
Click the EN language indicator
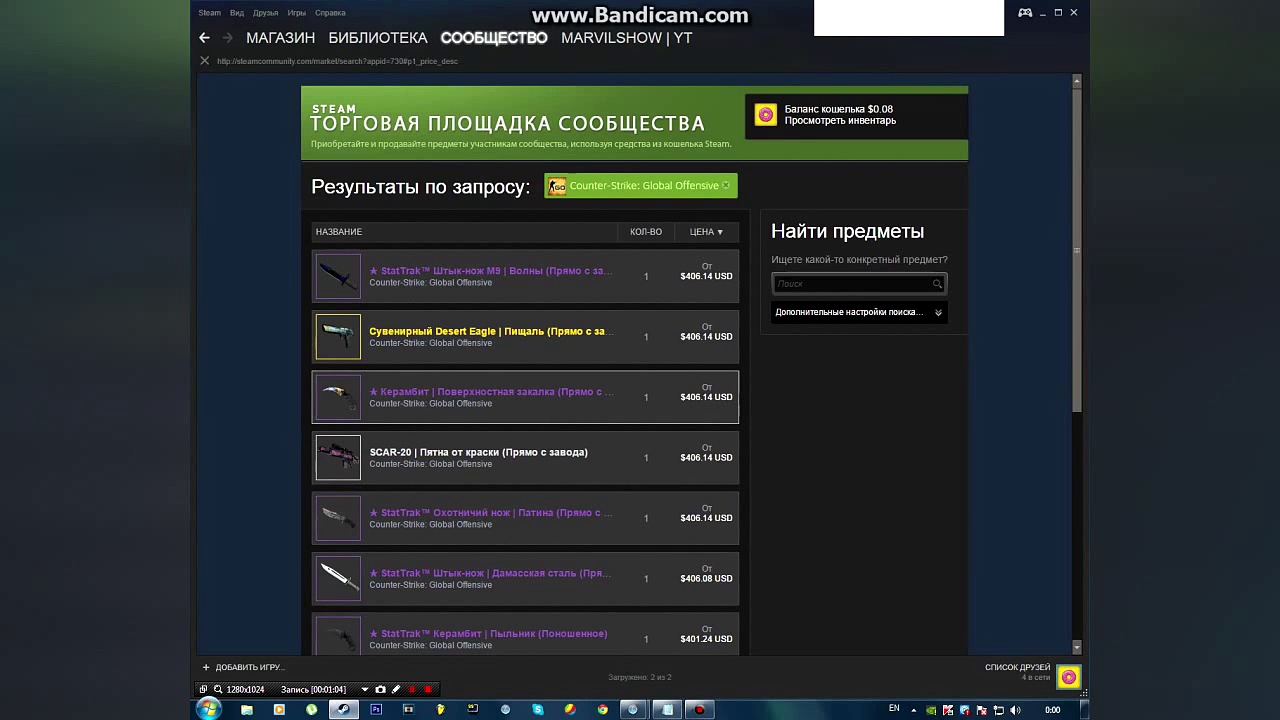click(894, 709)
